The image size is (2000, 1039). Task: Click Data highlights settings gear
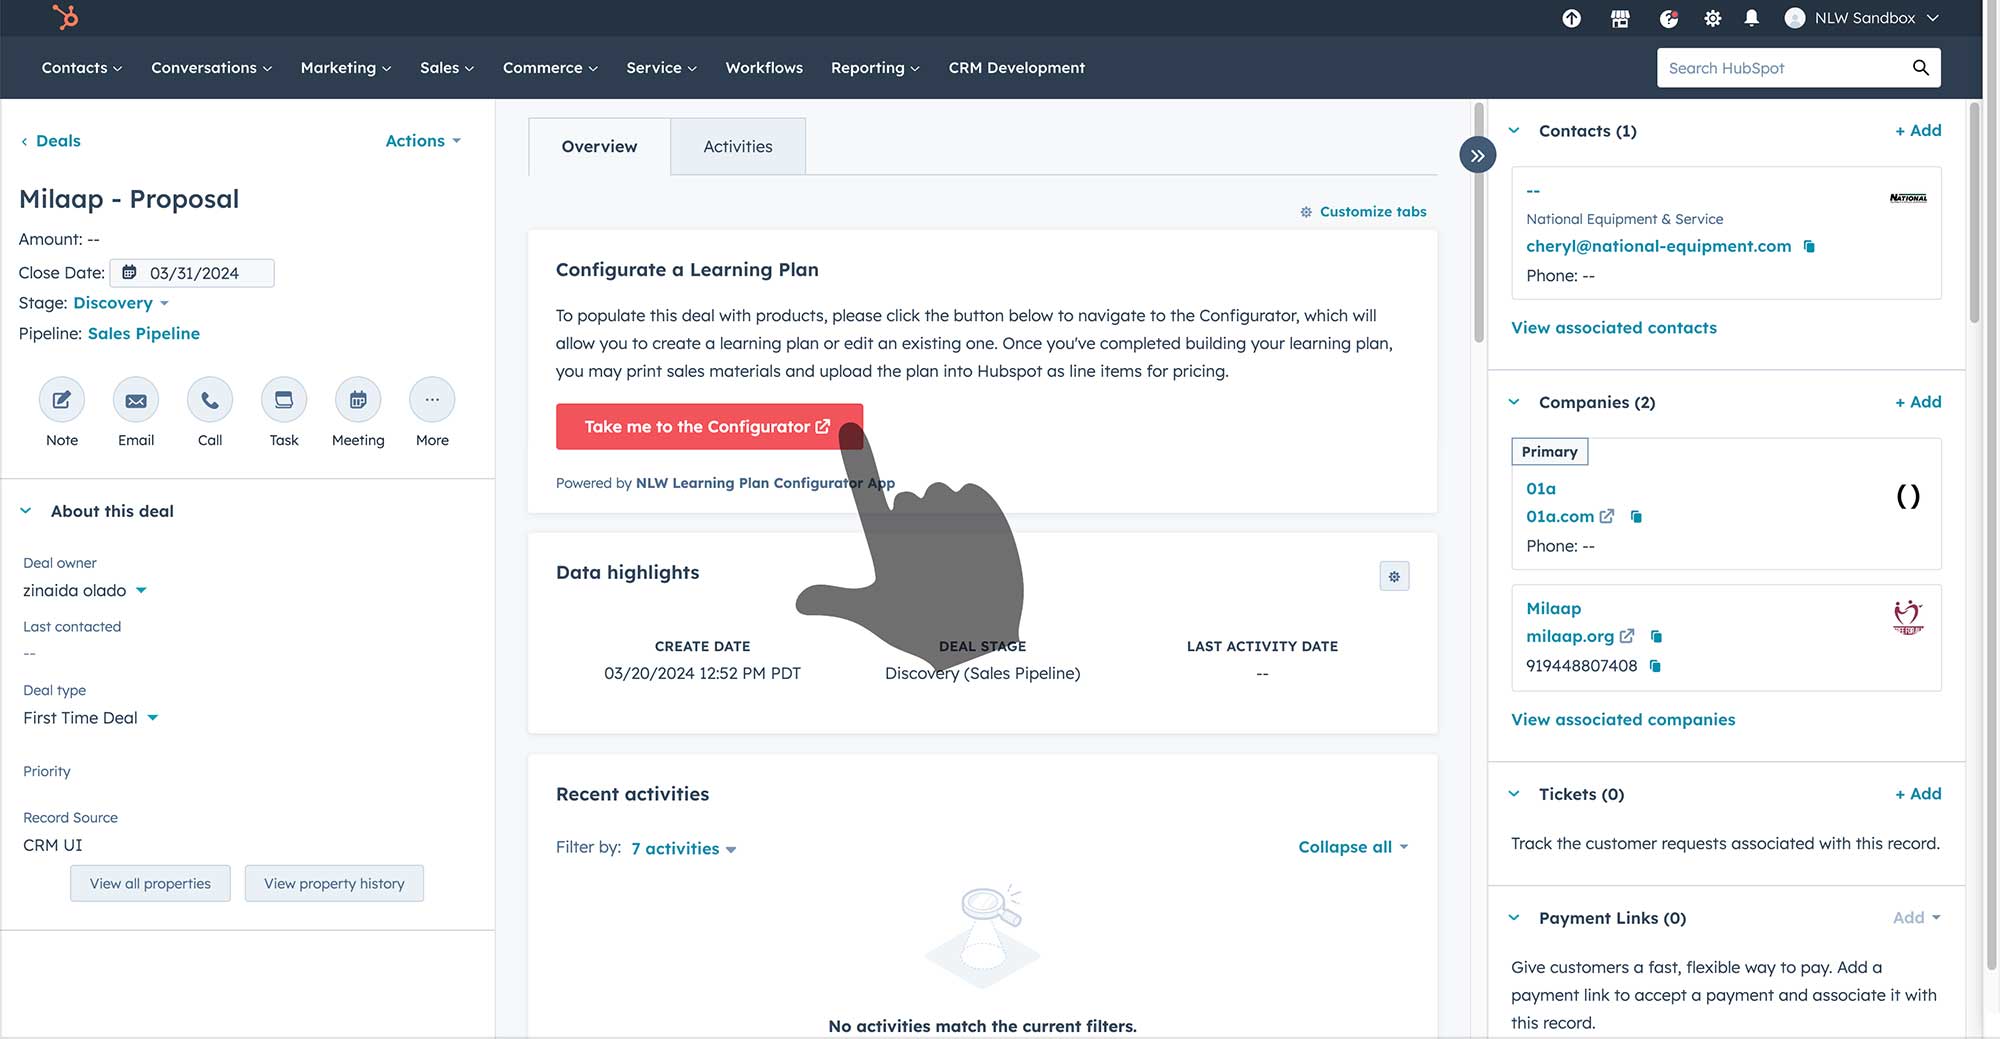pos(1394,576)
